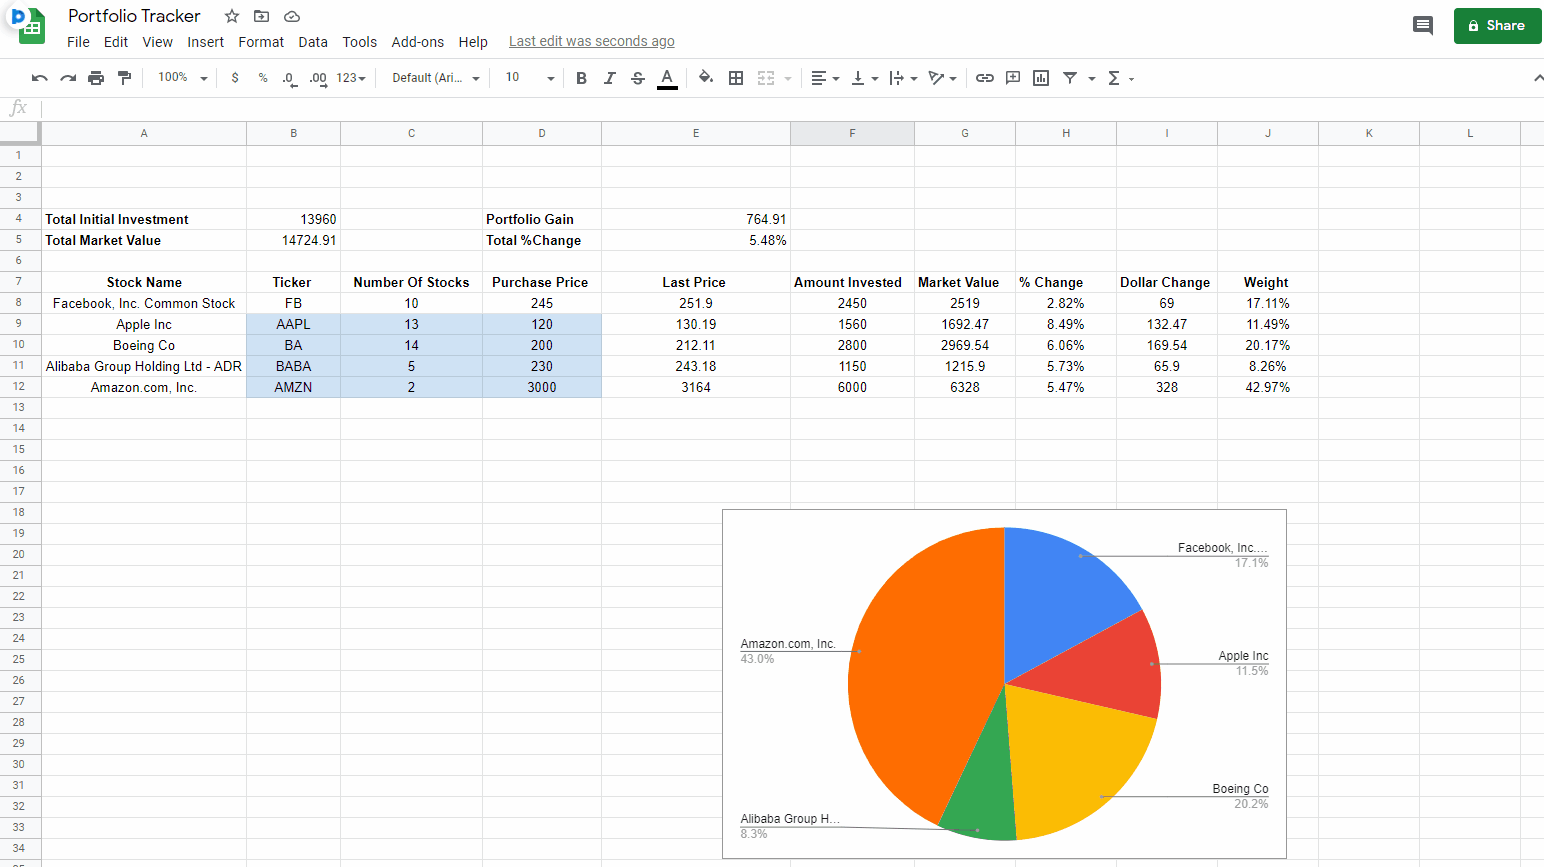The height and width of the screenshot is (867, 1544).
Task: Open the Insert menu
Action: [x=205, y=42]
